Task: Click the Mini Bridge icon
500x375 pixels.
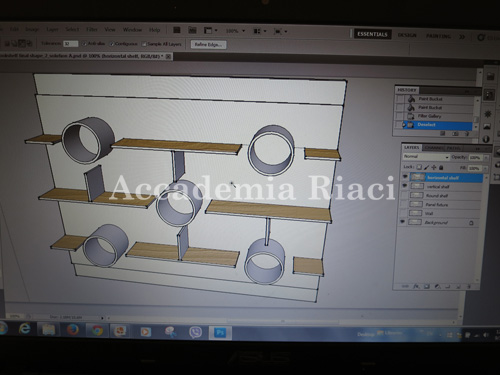Action: (x=192, y=30)
